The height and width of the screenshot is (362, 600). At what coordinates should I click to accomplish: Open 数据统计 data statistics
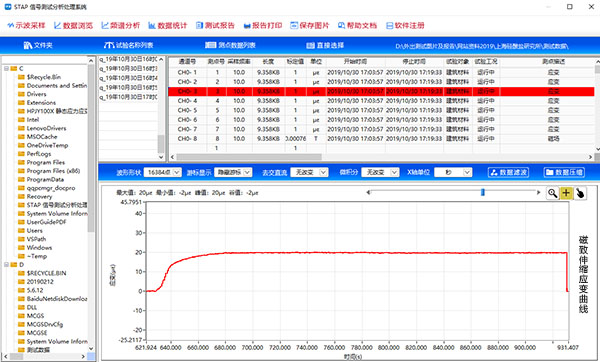168,26
